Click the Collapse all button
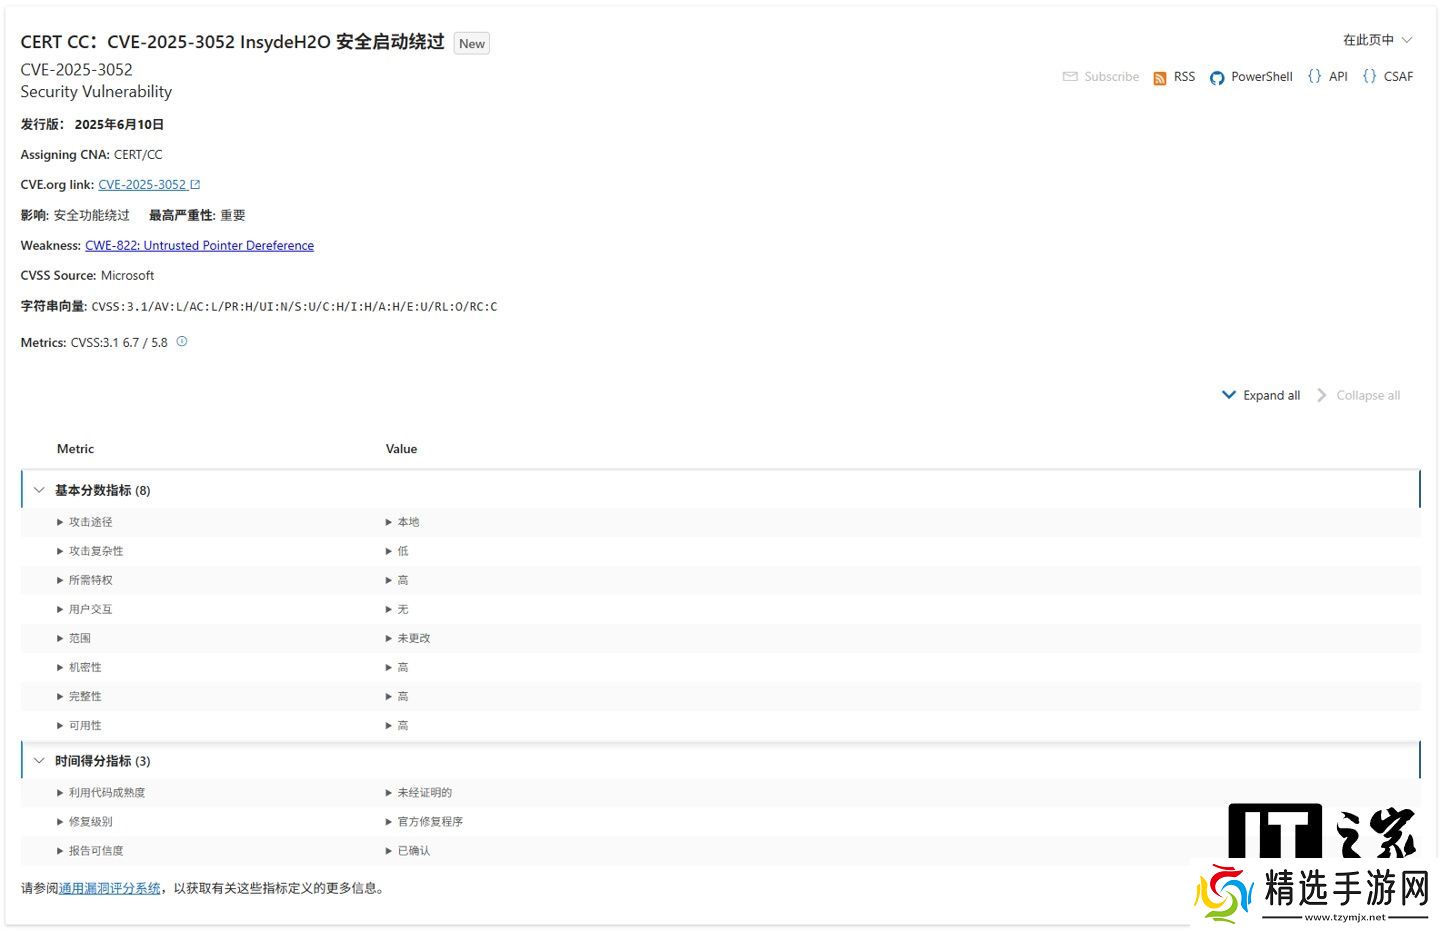The width and height of the screenshot is (1440, 930). pos(1358,395)
